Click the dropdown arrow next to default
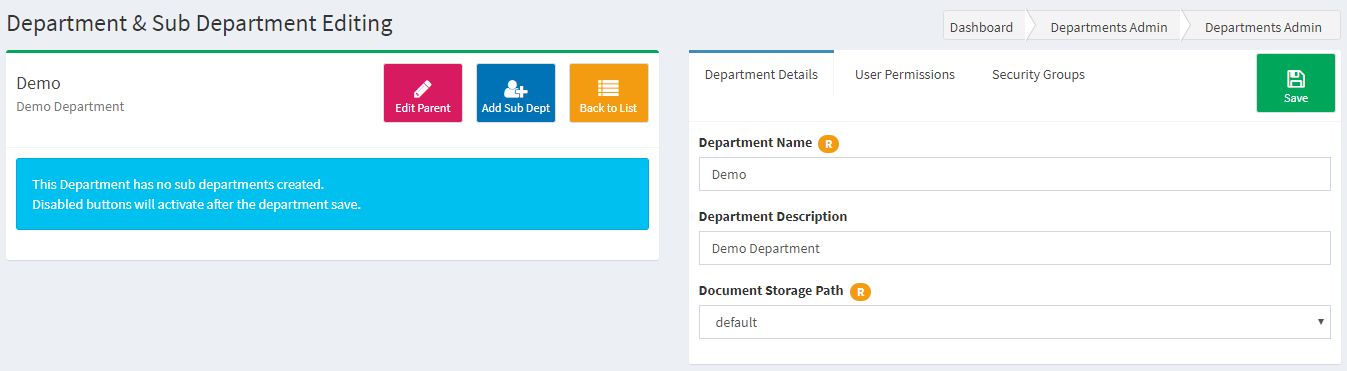Viewport: 1347px width, 371px height. coord(1321,322)
